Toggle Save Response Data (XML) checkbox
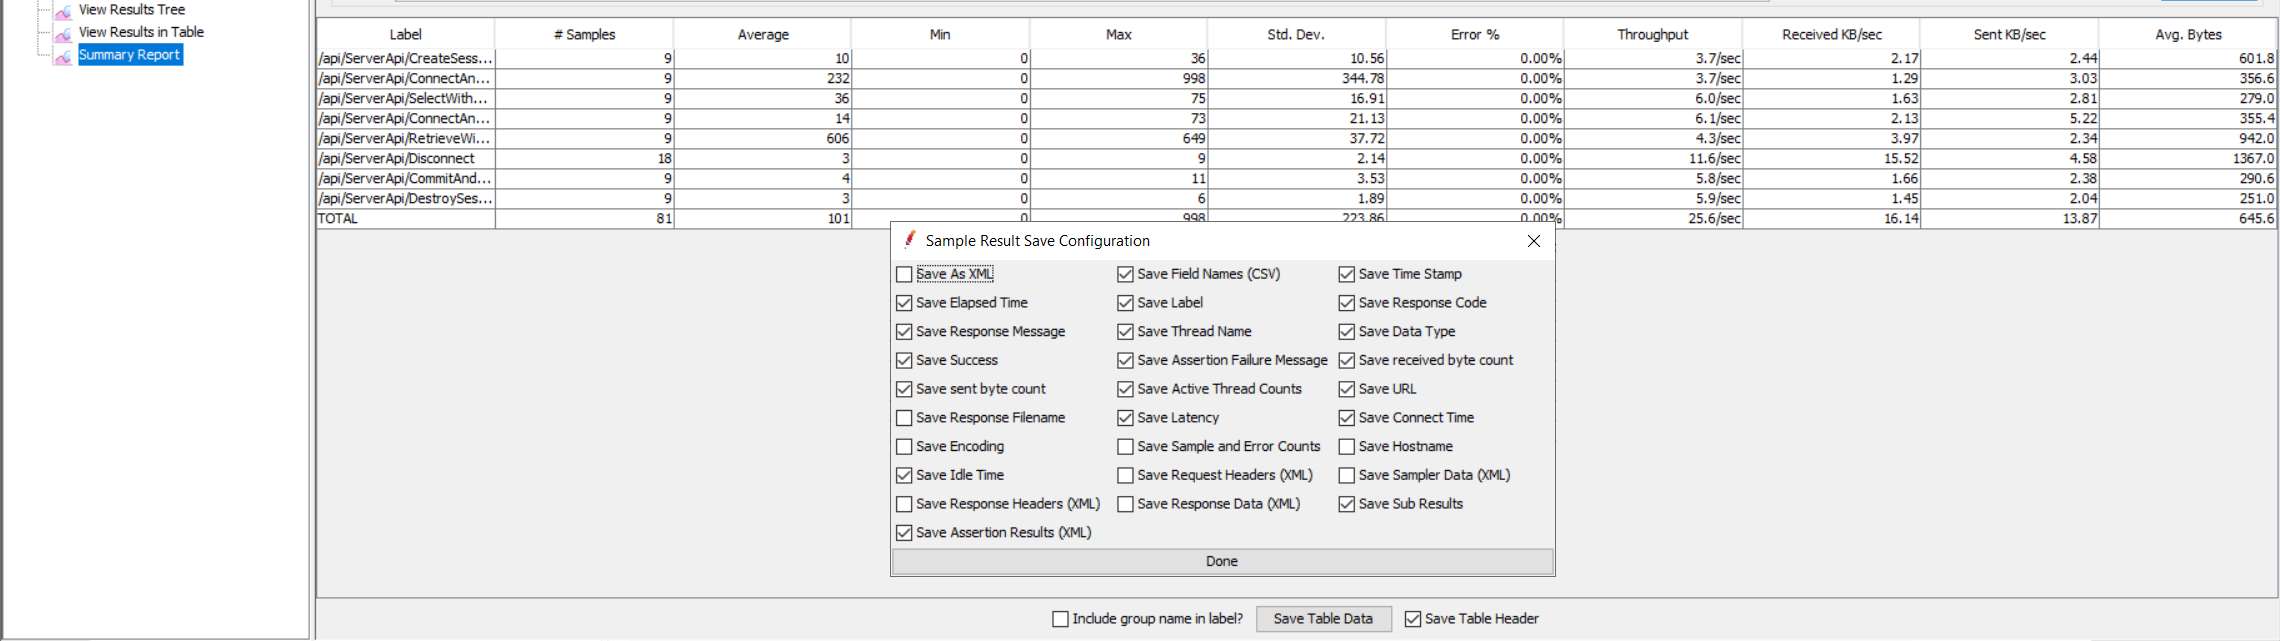 click(x=1125, y=504)
